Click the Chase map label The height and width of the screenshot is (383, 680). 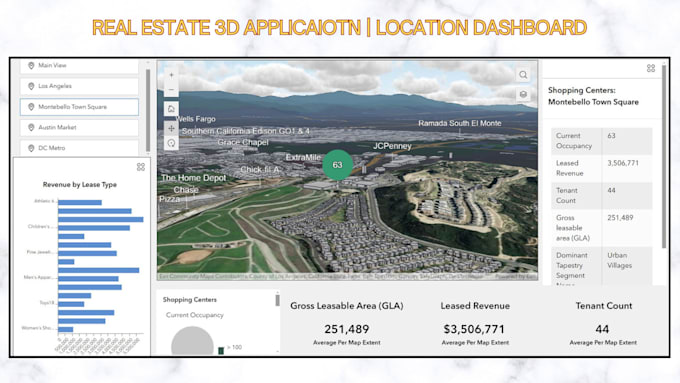[x=186, y=190]
